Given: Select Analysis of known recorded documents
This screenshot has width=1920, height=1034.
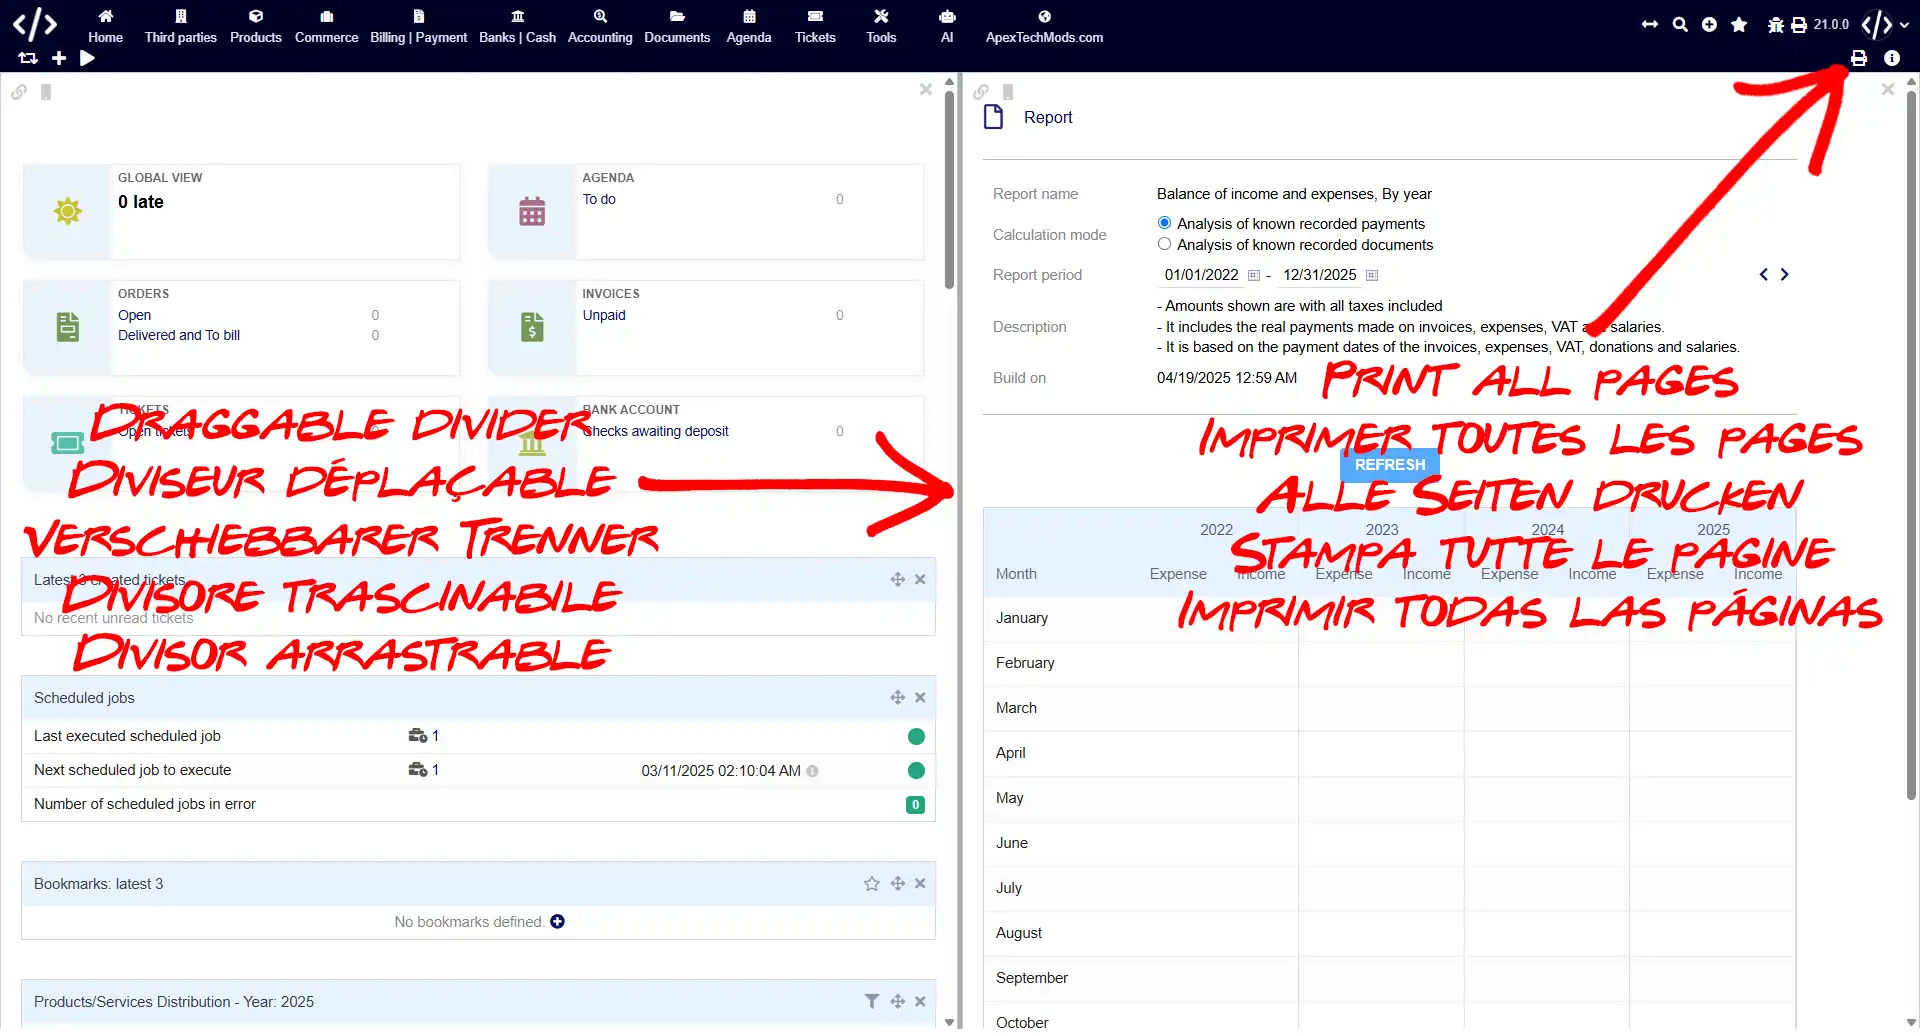Looking at the screenshot, I should [1164, 244].
